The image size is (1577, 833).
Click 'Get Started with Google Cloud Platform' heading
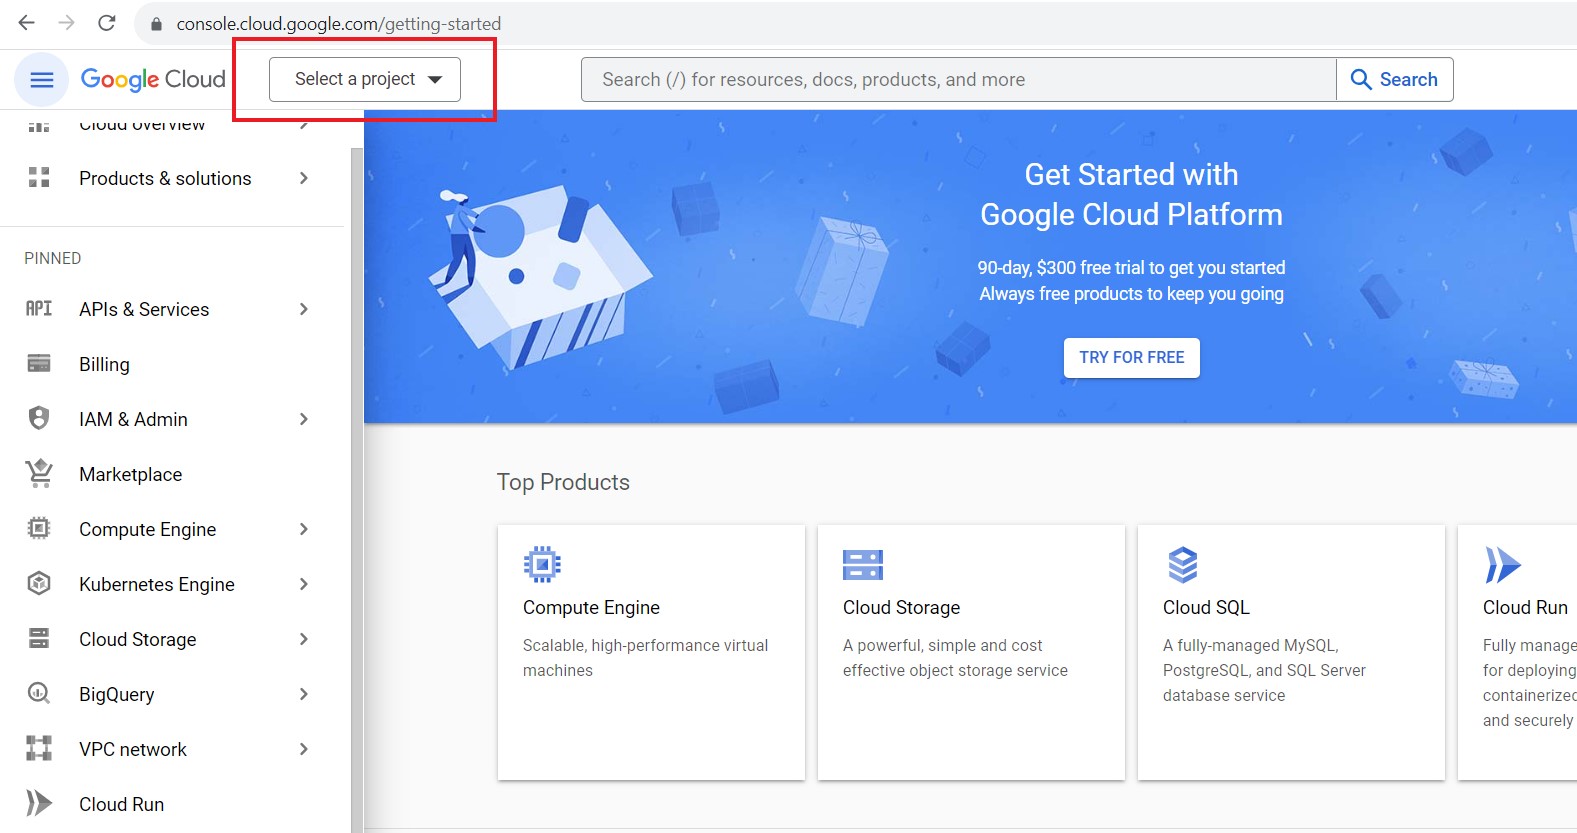1131,194
